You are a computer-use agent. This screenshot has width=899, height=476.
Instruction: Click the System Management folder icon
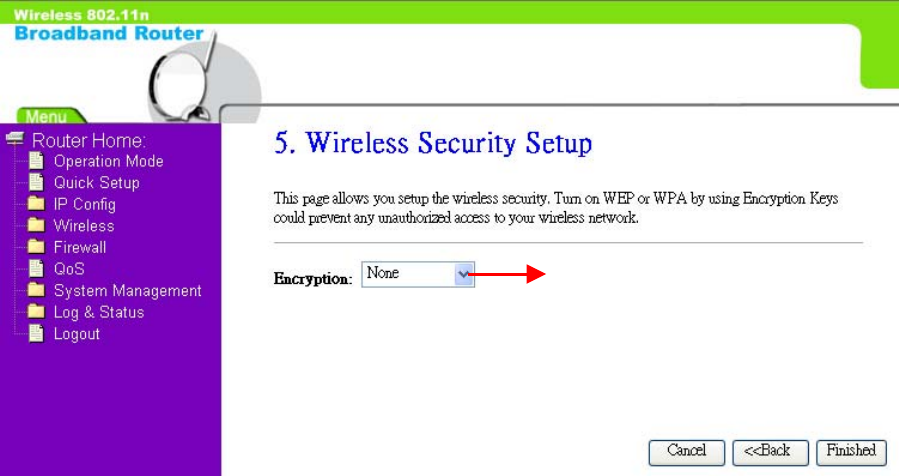click(x=36, y=290)
